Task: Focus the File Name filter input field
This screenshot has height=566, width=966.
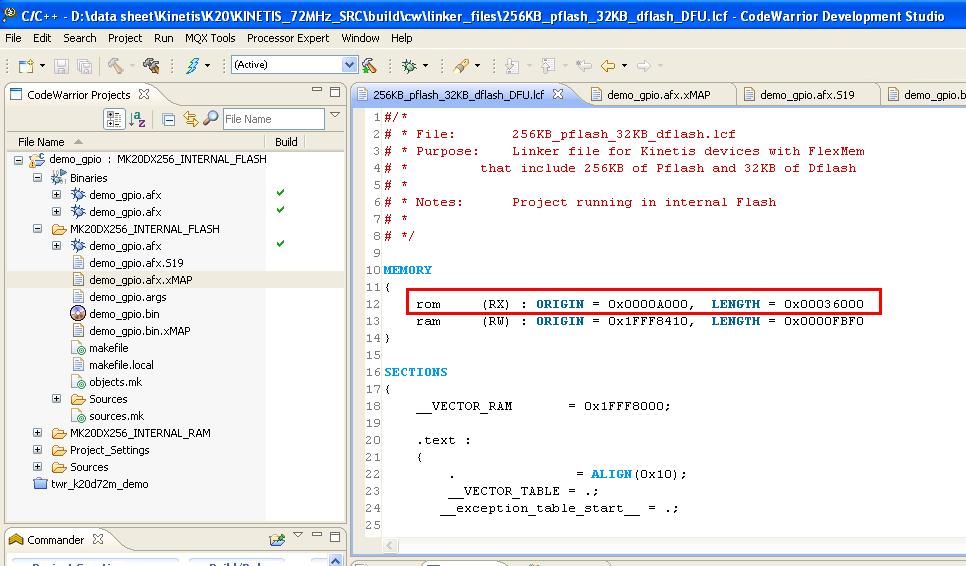Action: click(273, 119)
